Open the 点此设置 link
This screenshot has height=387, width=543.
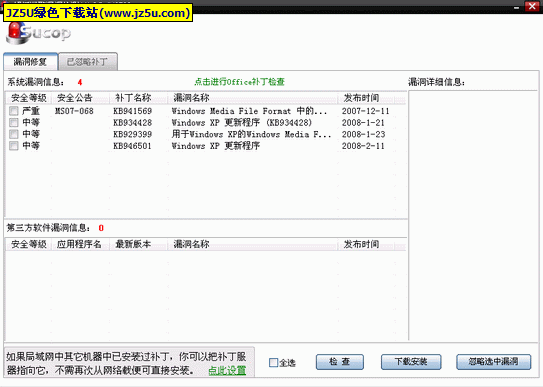[x=227, y=371]
